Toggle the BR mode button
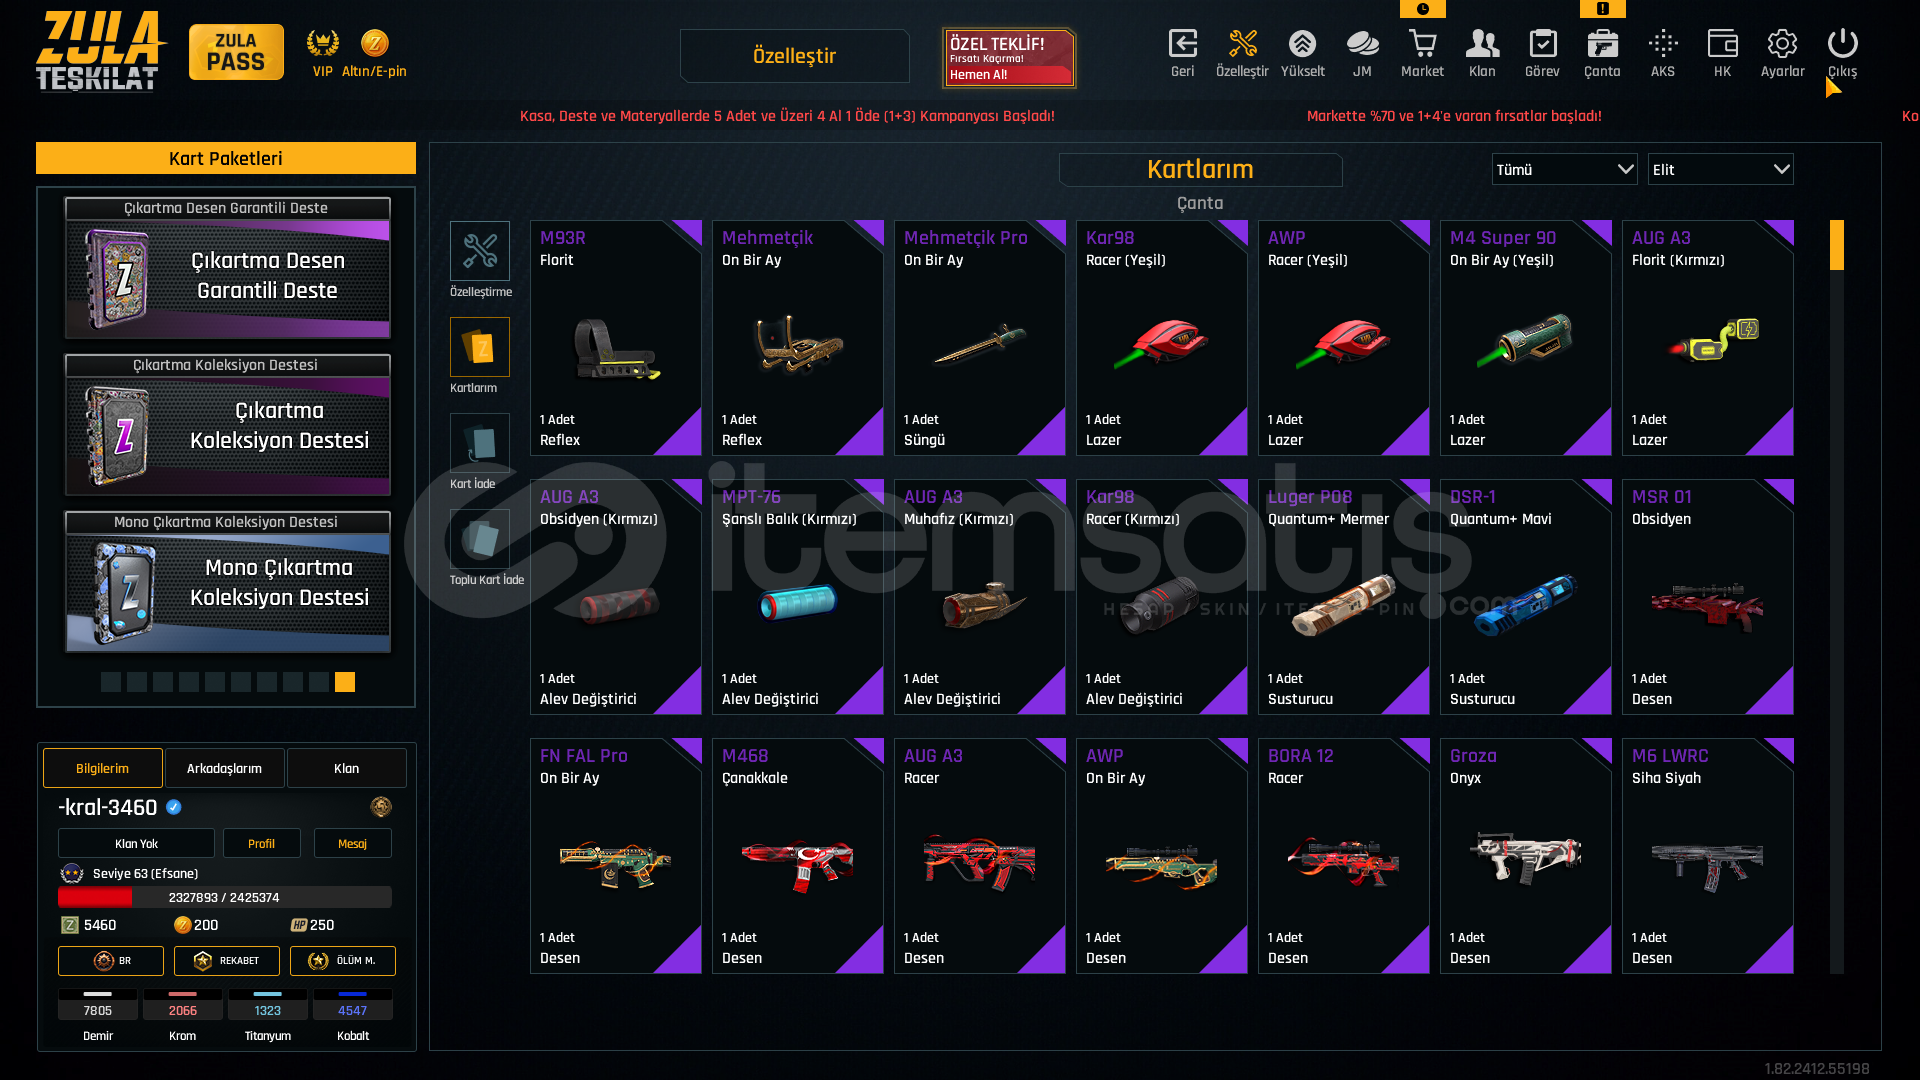This screenshot has height=1080, width=1920. 111,961
